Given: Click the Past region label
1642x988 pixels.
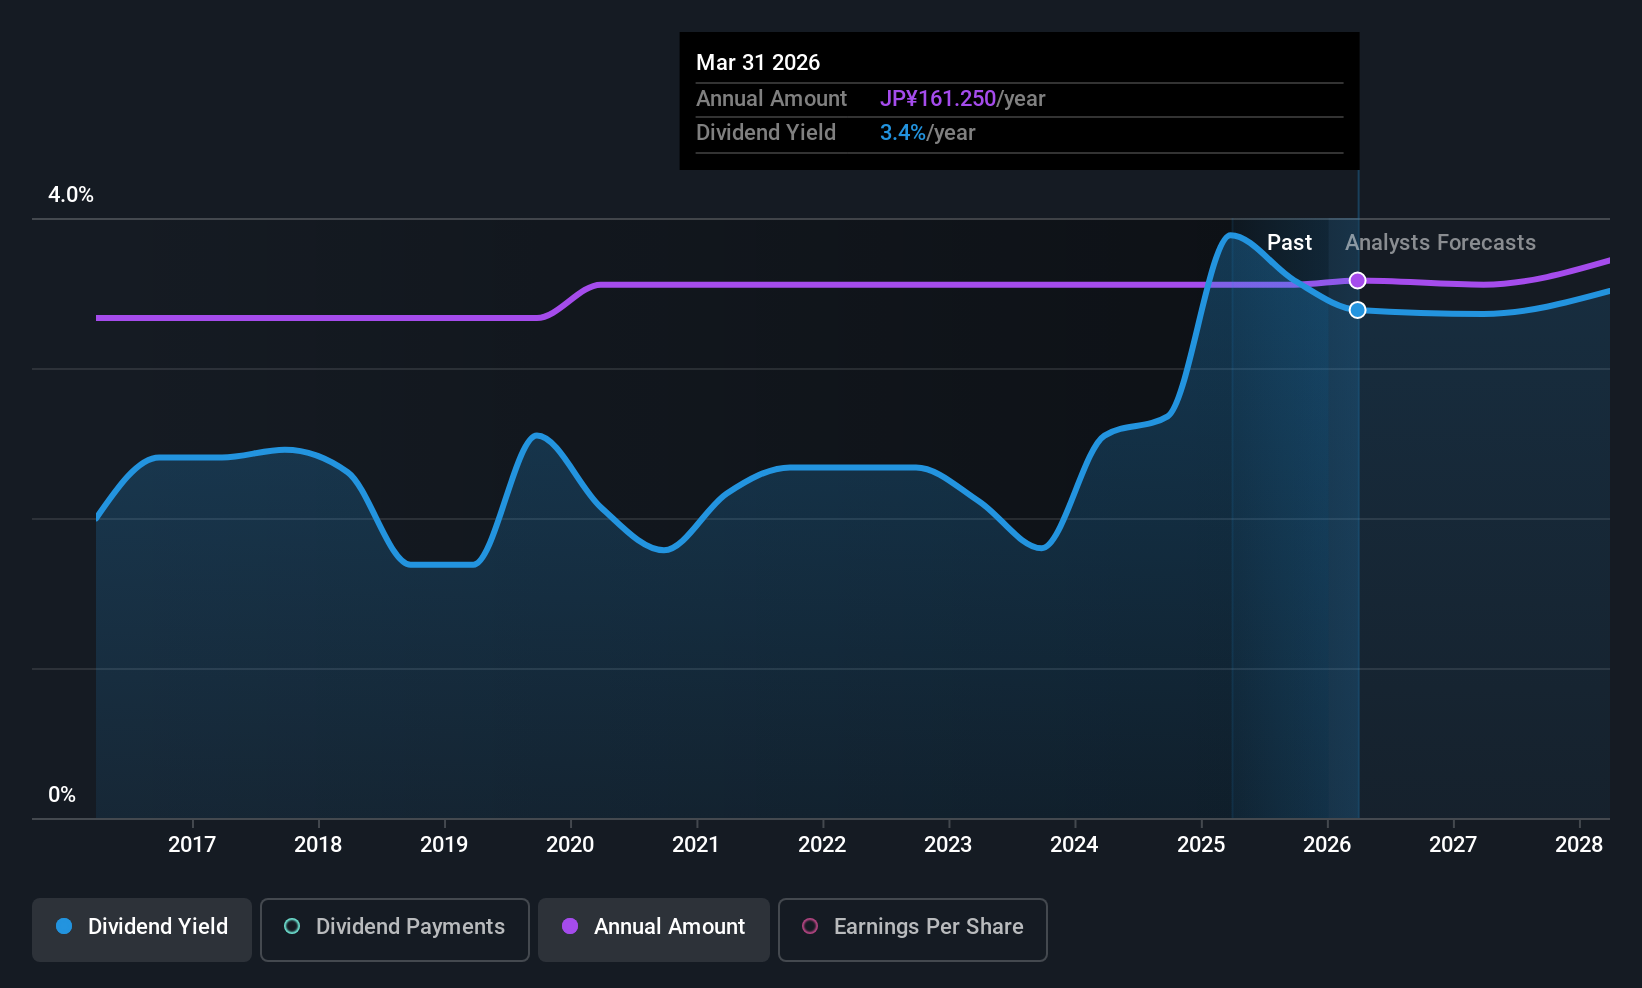Looking at the screenshot, I should tap(1289, 242).
